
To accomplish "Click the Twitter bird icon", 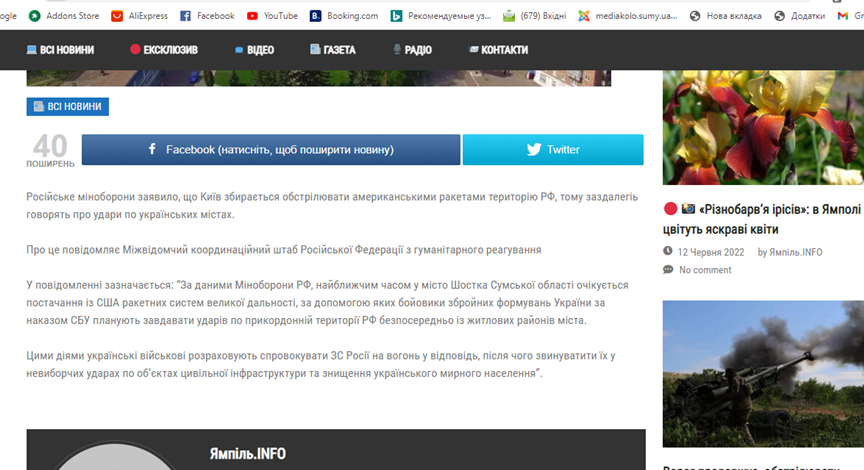I will tap(533, 149).
